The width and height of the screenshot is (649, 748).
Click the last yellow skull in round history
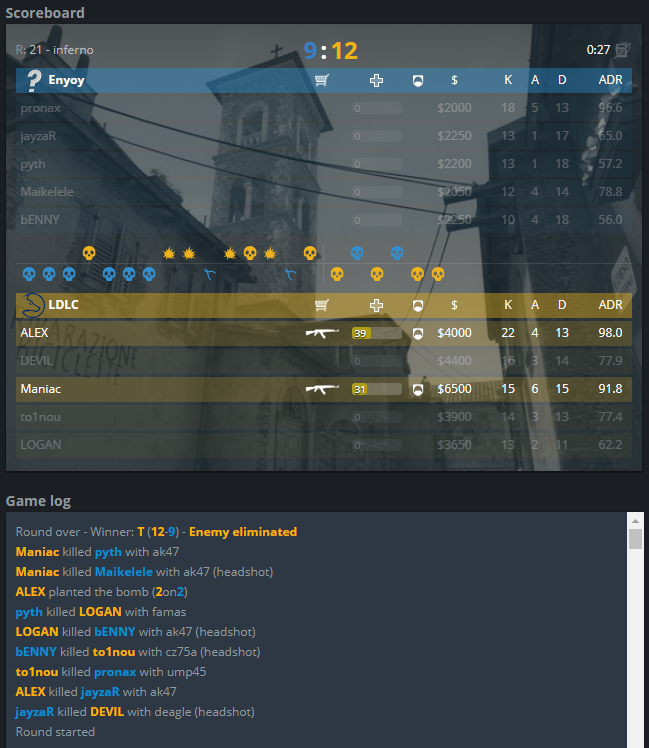click(x=438, y=274)
